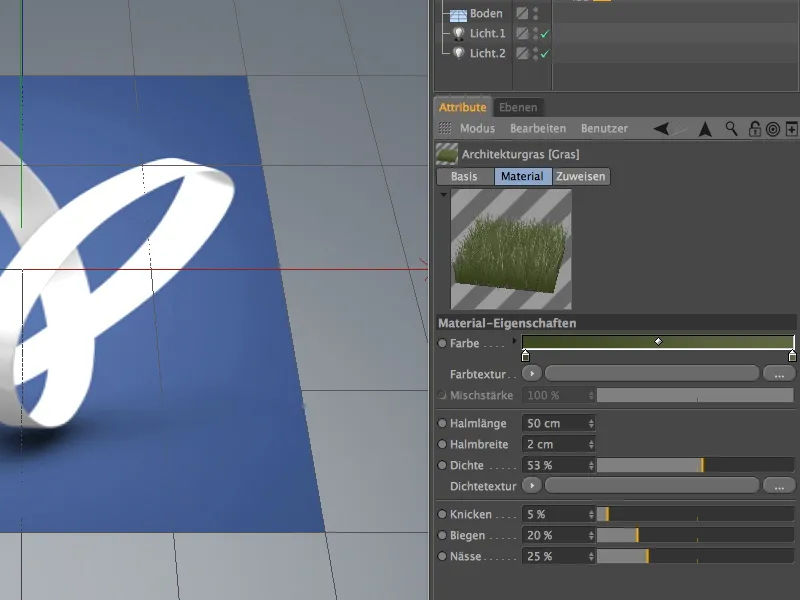Click the target mode circle icon
800x600 pixels.
[x=773, y=129]
